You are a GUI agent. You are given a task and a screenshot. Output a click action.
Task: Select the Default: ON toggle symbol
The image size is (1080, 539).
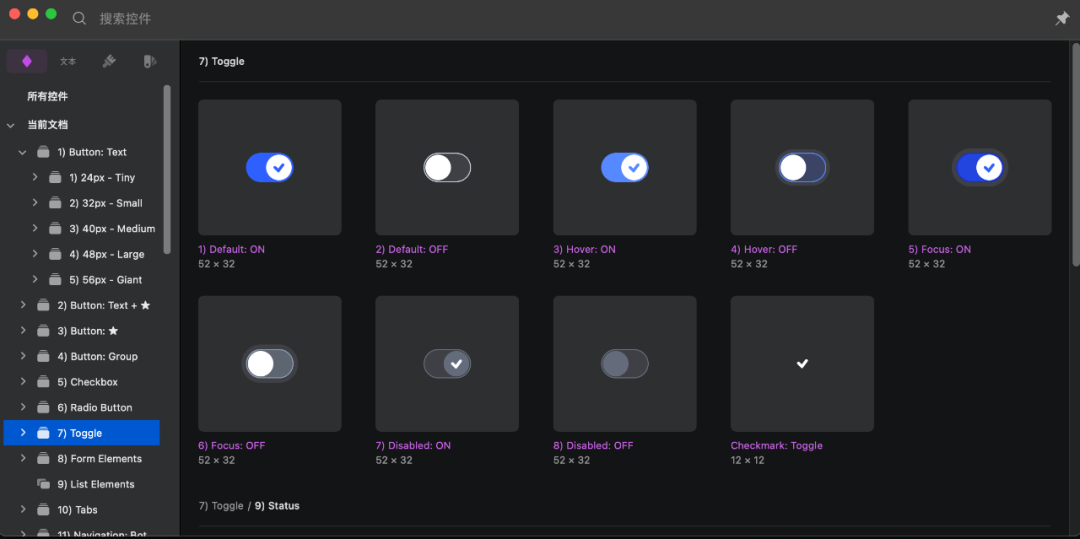[269, 167]
